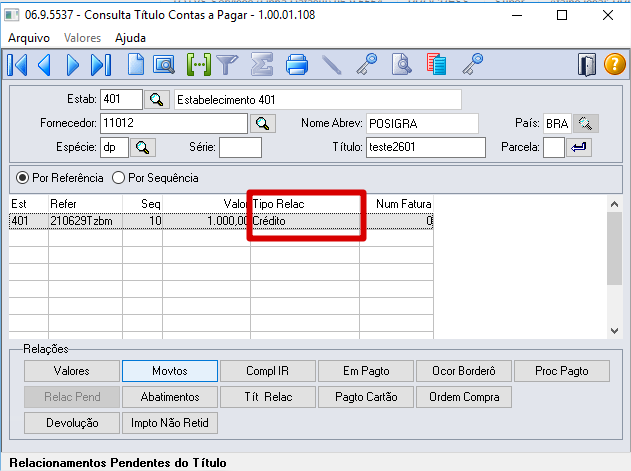The height and width of the screenshot is (471, 631).
Task: Click the Espécie input field
Action: point(114,147)
